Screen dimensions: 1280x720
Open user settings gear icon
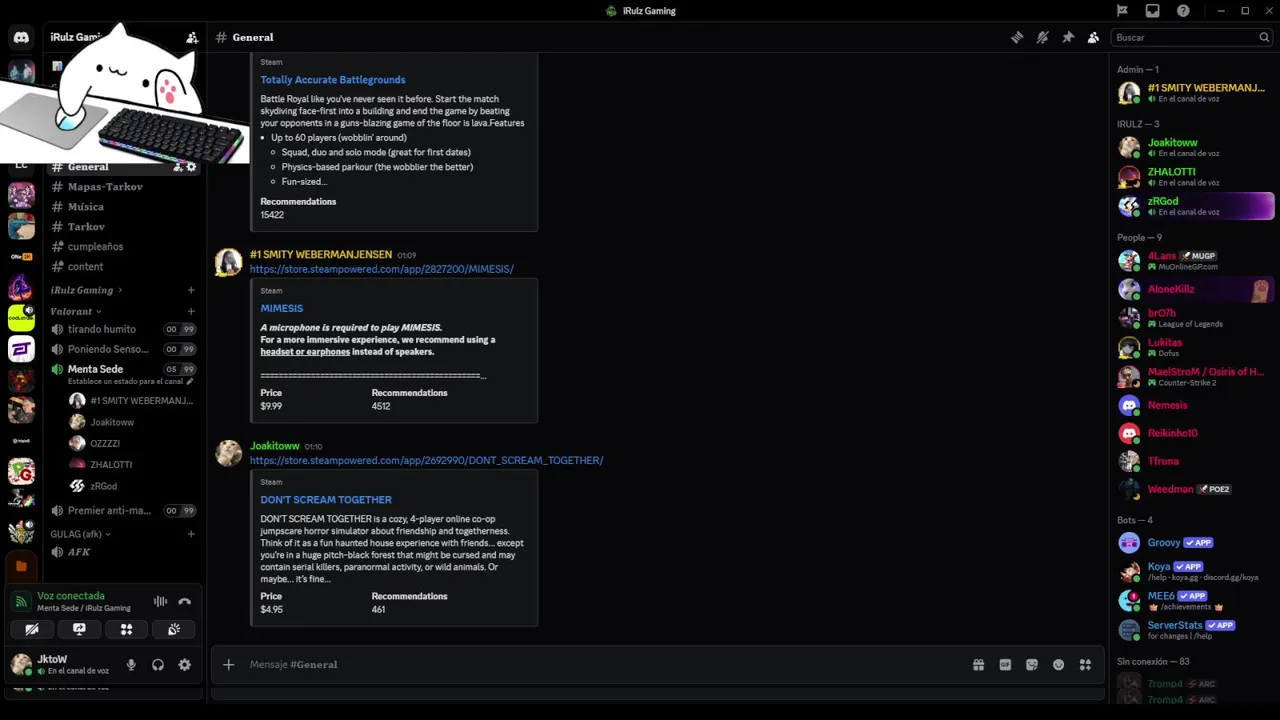point(184,664)
